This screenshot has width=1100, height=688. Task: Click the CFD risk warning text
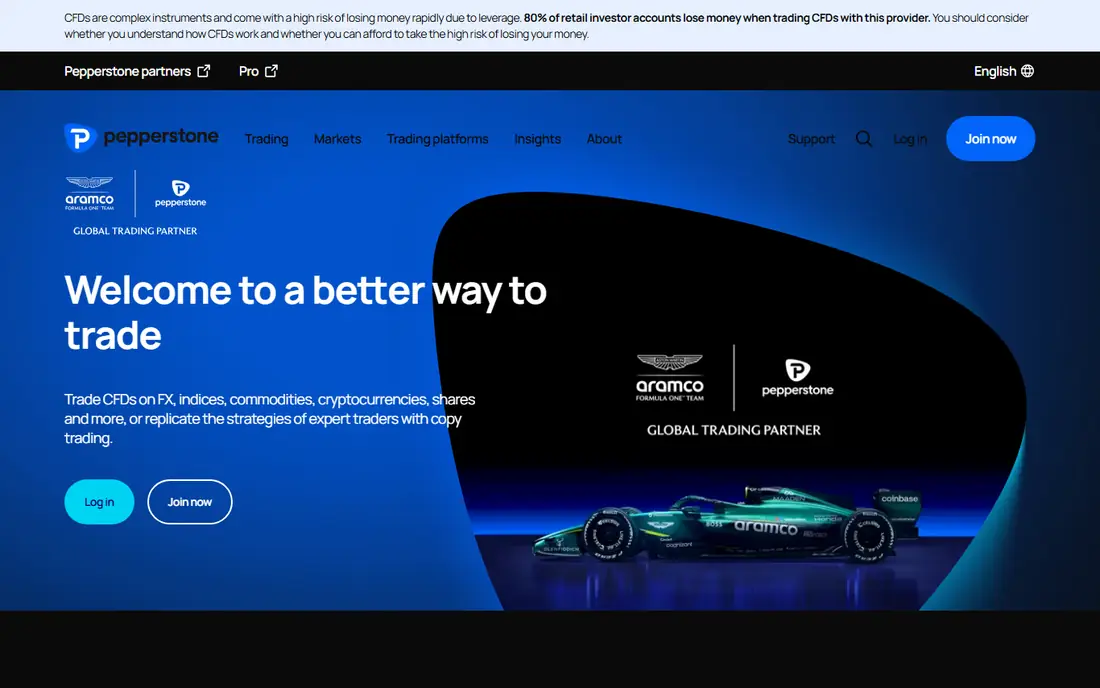click(546, 26)
